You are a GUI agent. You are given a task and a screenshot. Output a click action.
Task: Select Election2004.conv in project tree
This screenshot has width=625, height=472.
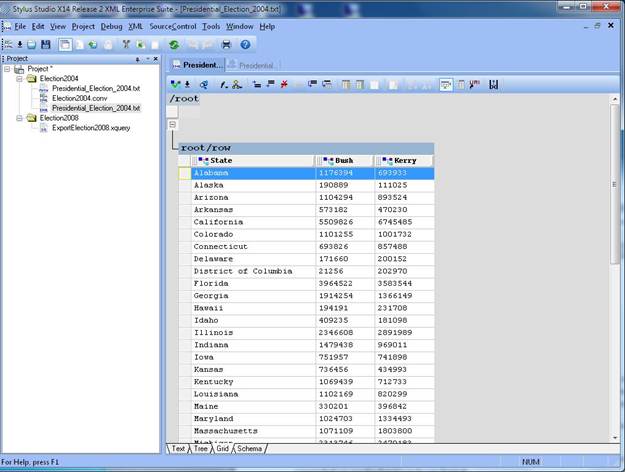point(79,98)
